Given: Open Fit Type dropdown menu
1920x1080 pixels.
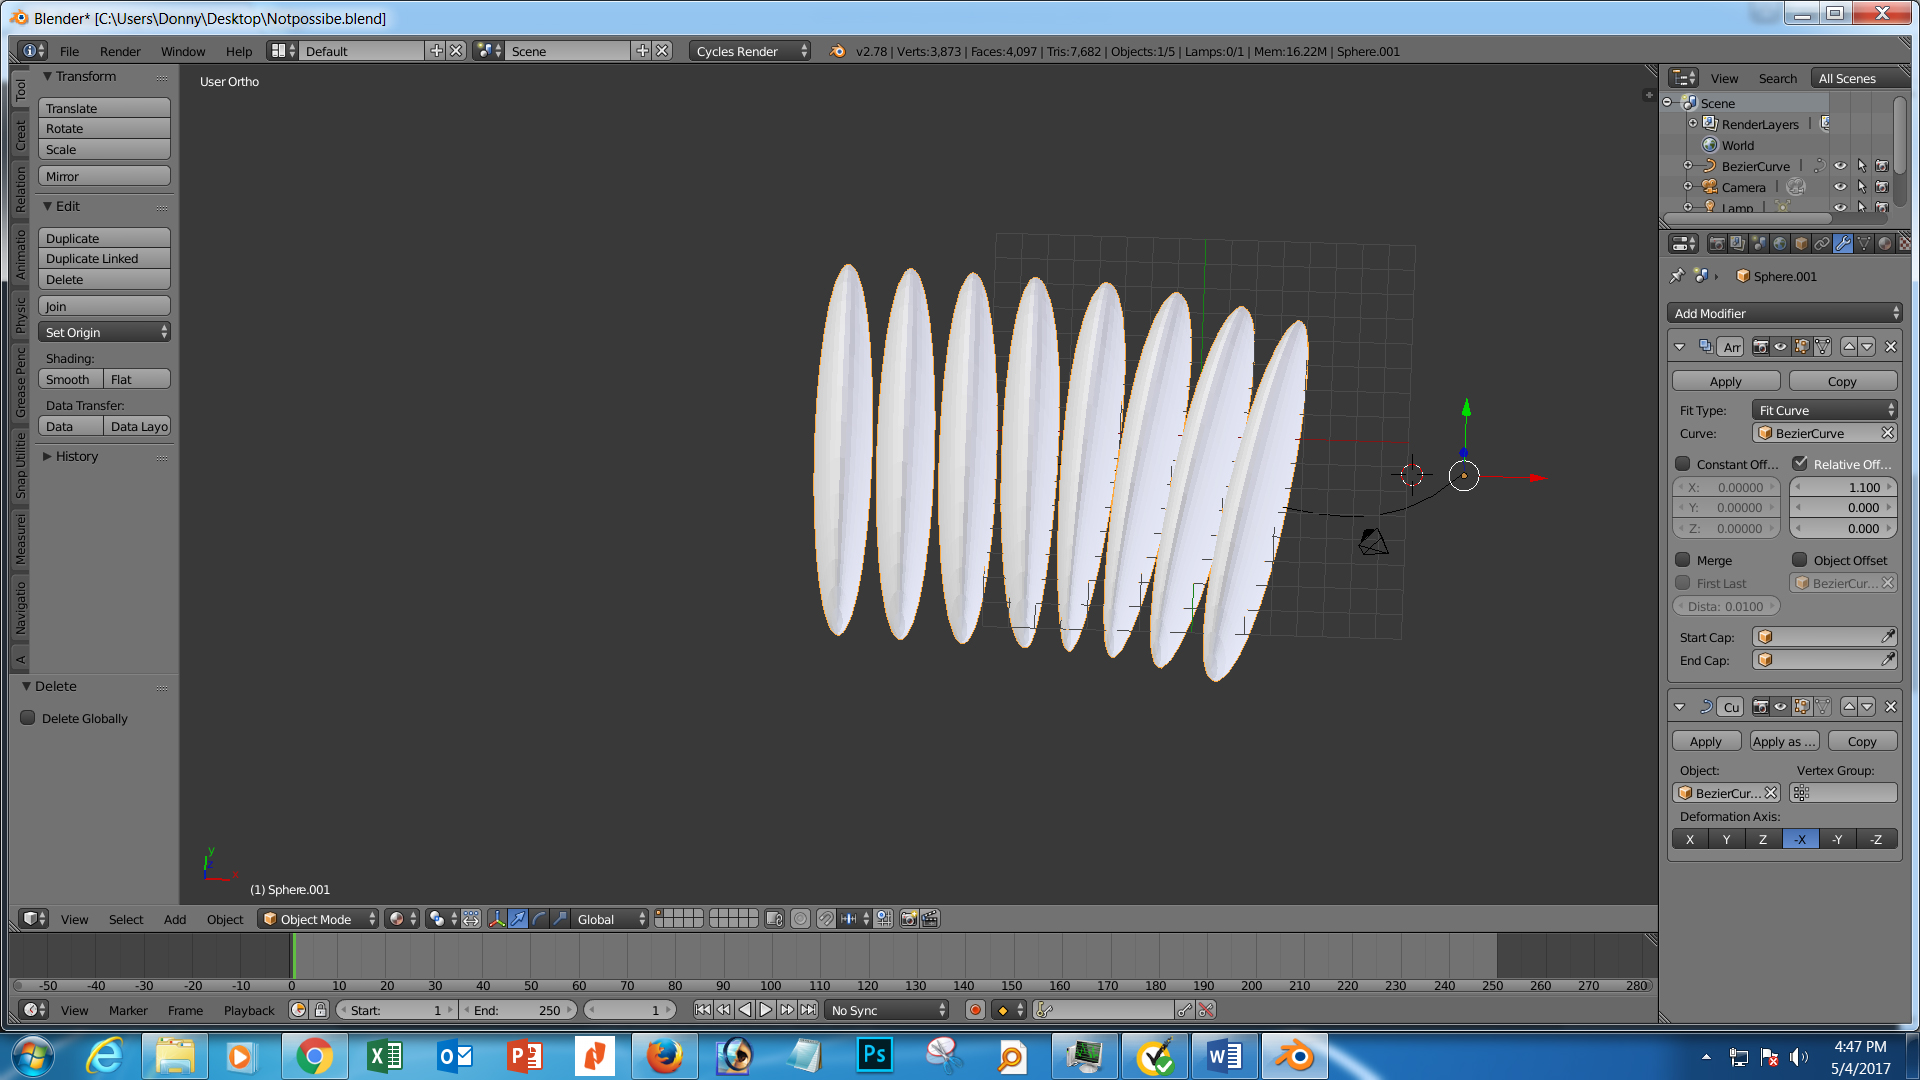Looking at the screenshot, I should tap(1825, 409).
